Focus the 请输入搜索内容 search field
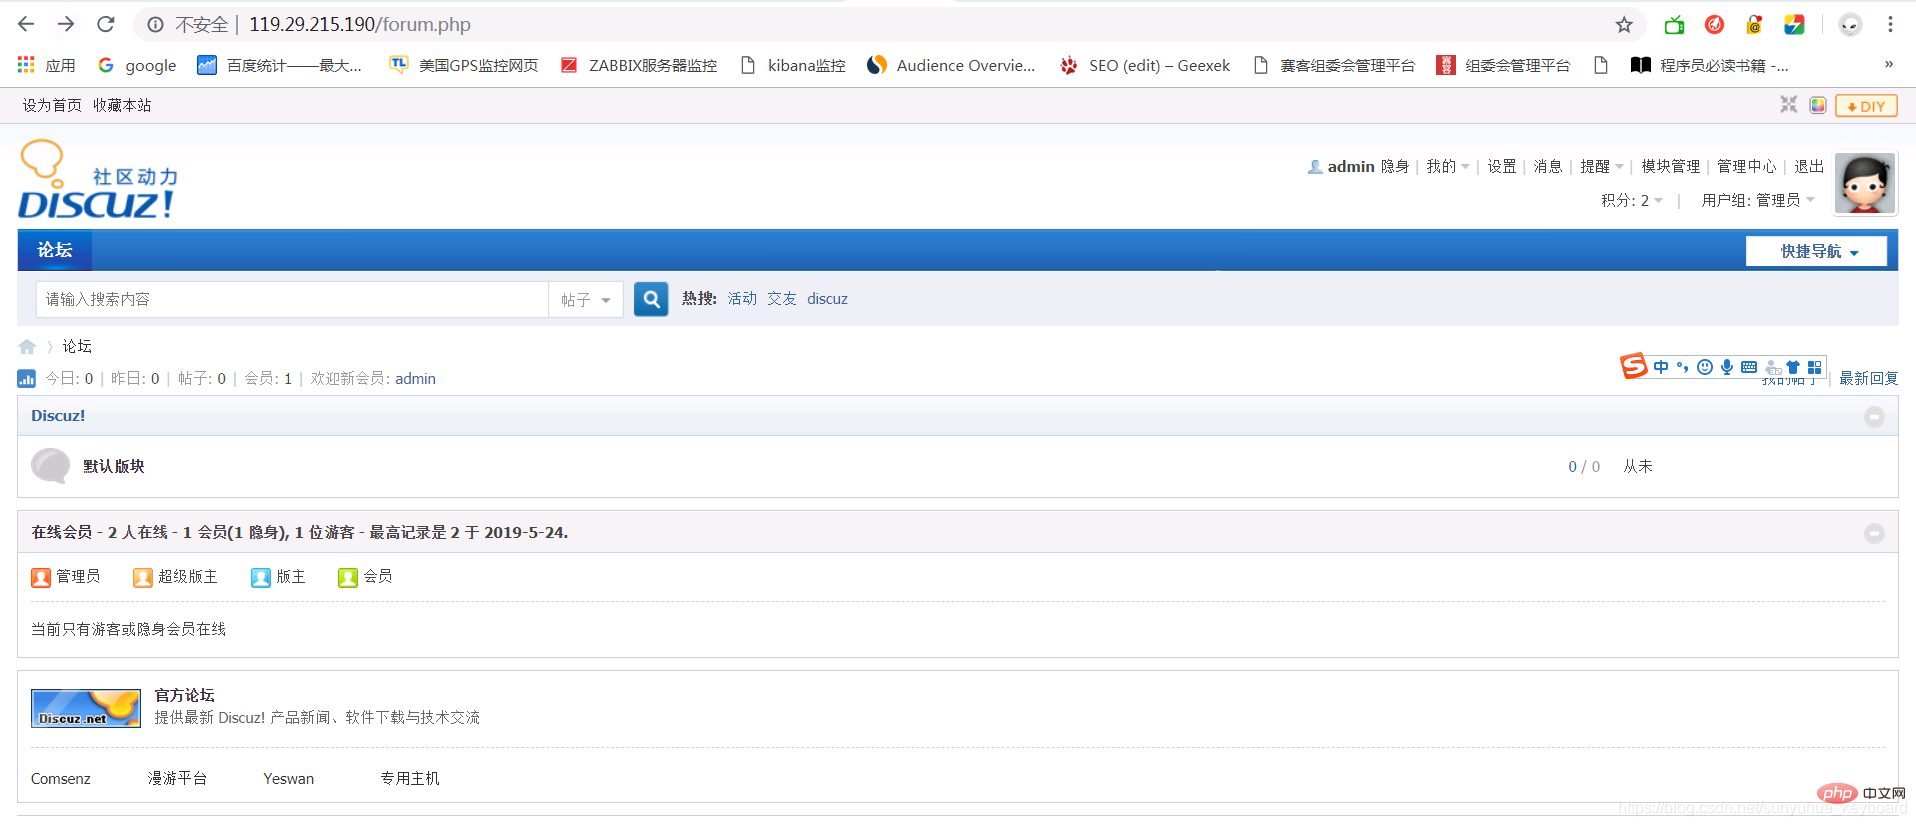 [x=292, y=299]
